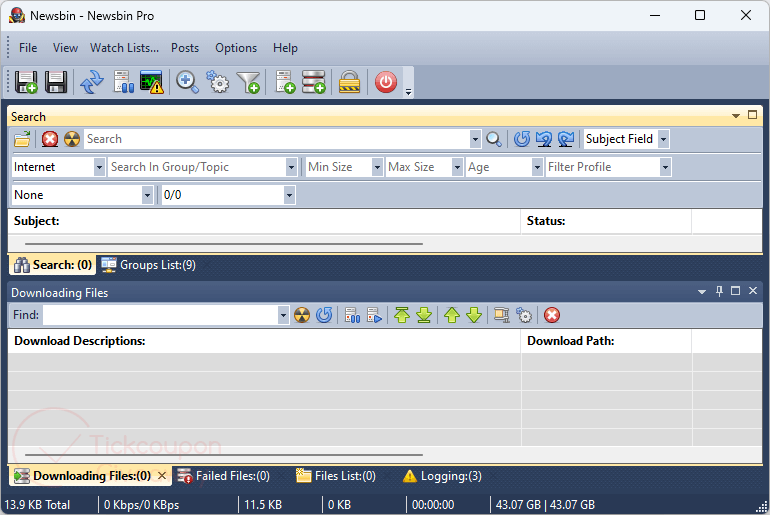Click the funnel add filter icon
Viewport: 770px width, 515px height.
click(248, 82)
